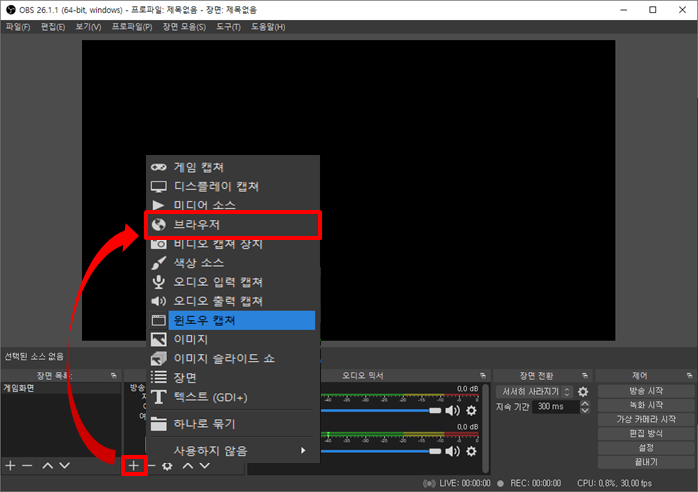698x492 pixels.
Task: Select 오디오 입력 캡쳐 entry
Action: (233, 282)
